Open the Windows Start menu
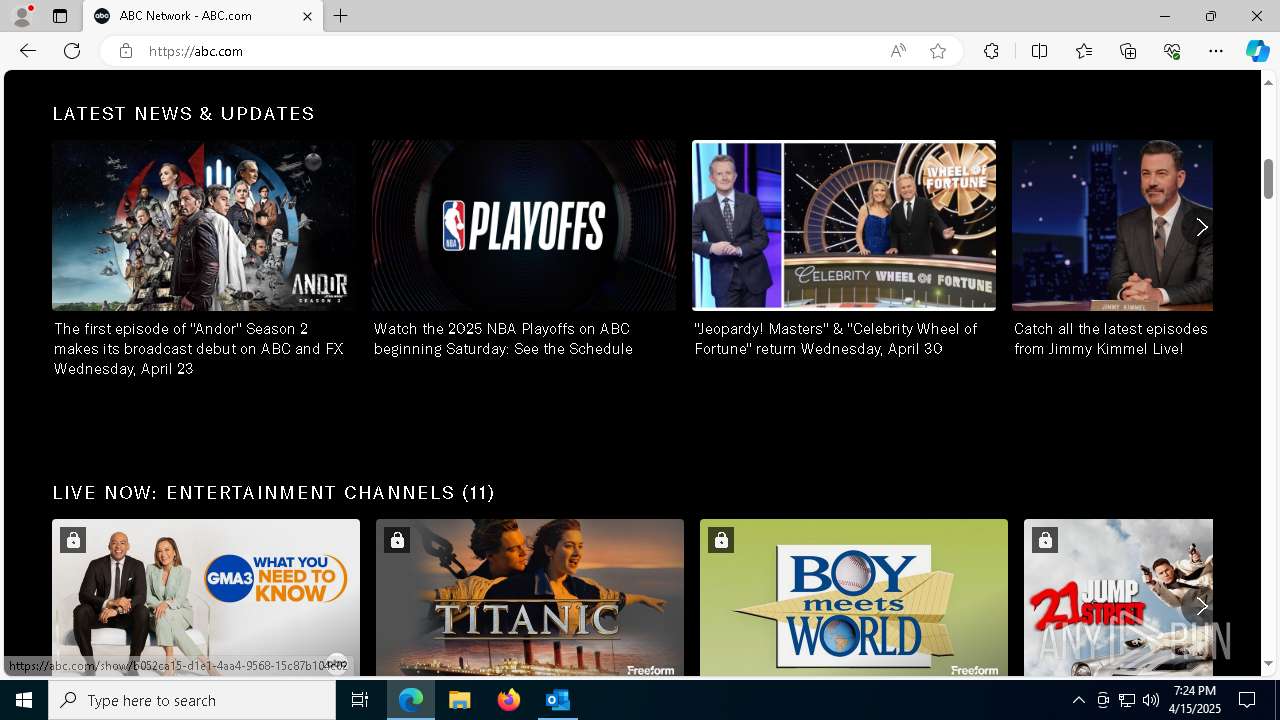 pyautogui.click(x=24, y=700)
